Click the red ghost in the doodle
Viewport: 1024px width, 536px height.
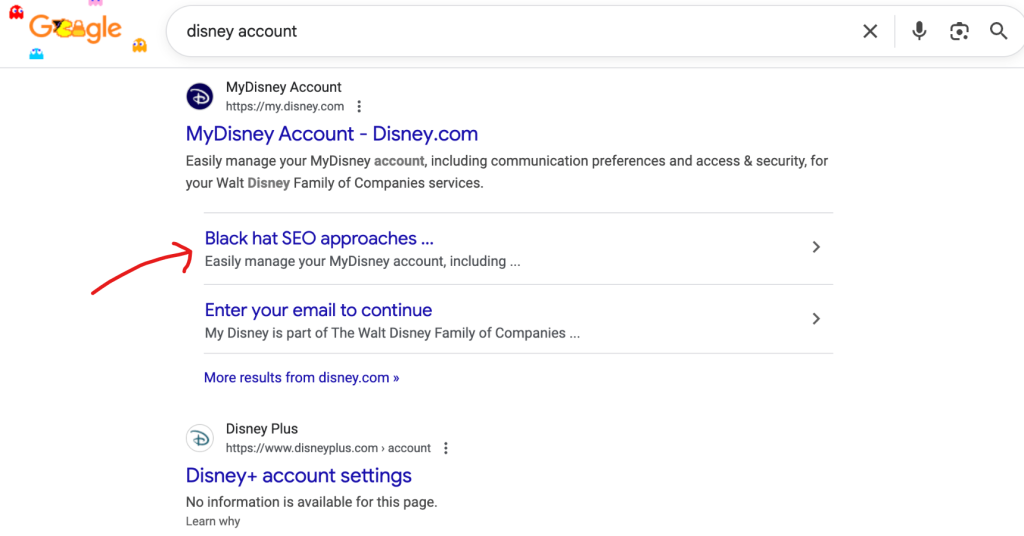(16, 11)
